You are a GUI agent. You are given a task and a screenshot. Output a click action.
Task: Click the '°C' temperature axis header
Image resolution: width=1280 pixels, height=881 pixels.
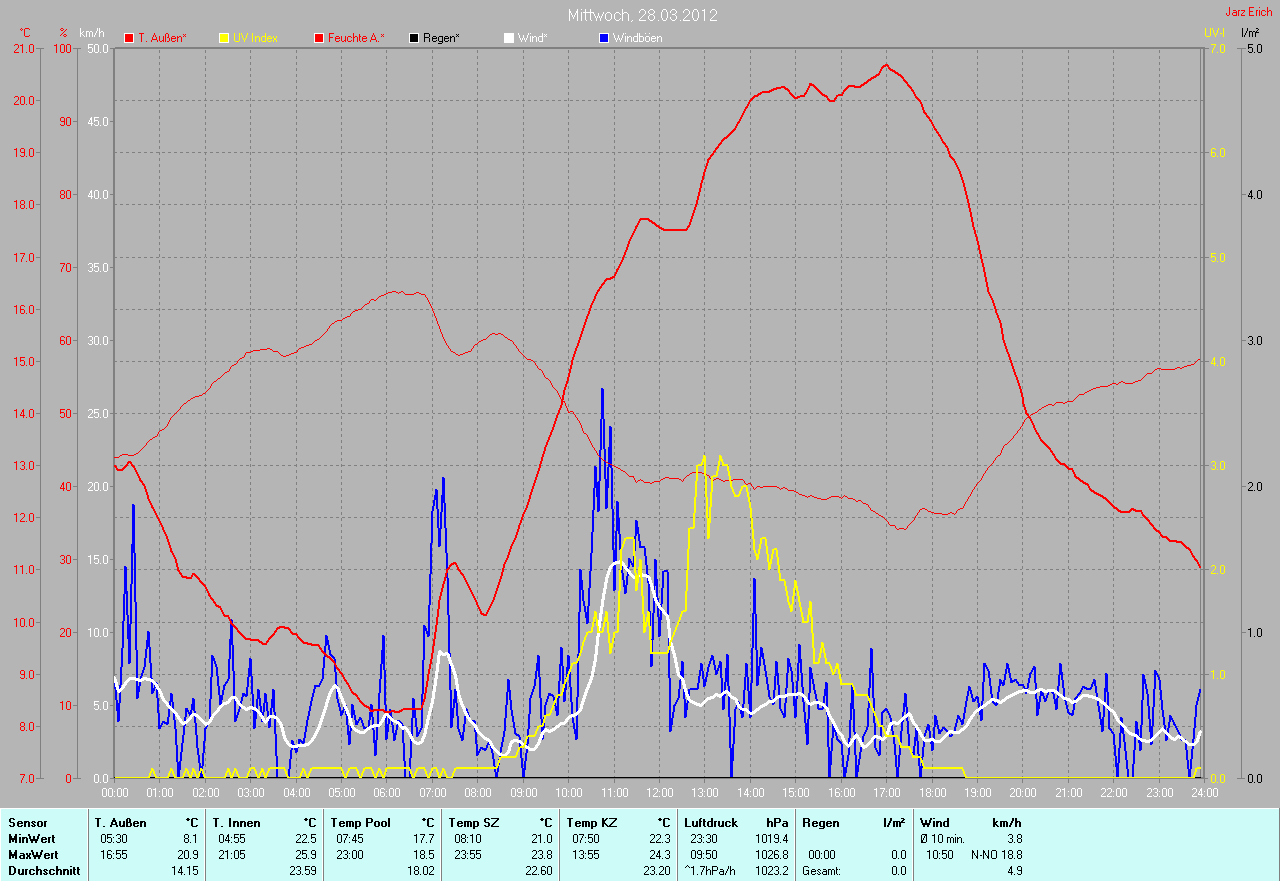click(x=25, y=33)
